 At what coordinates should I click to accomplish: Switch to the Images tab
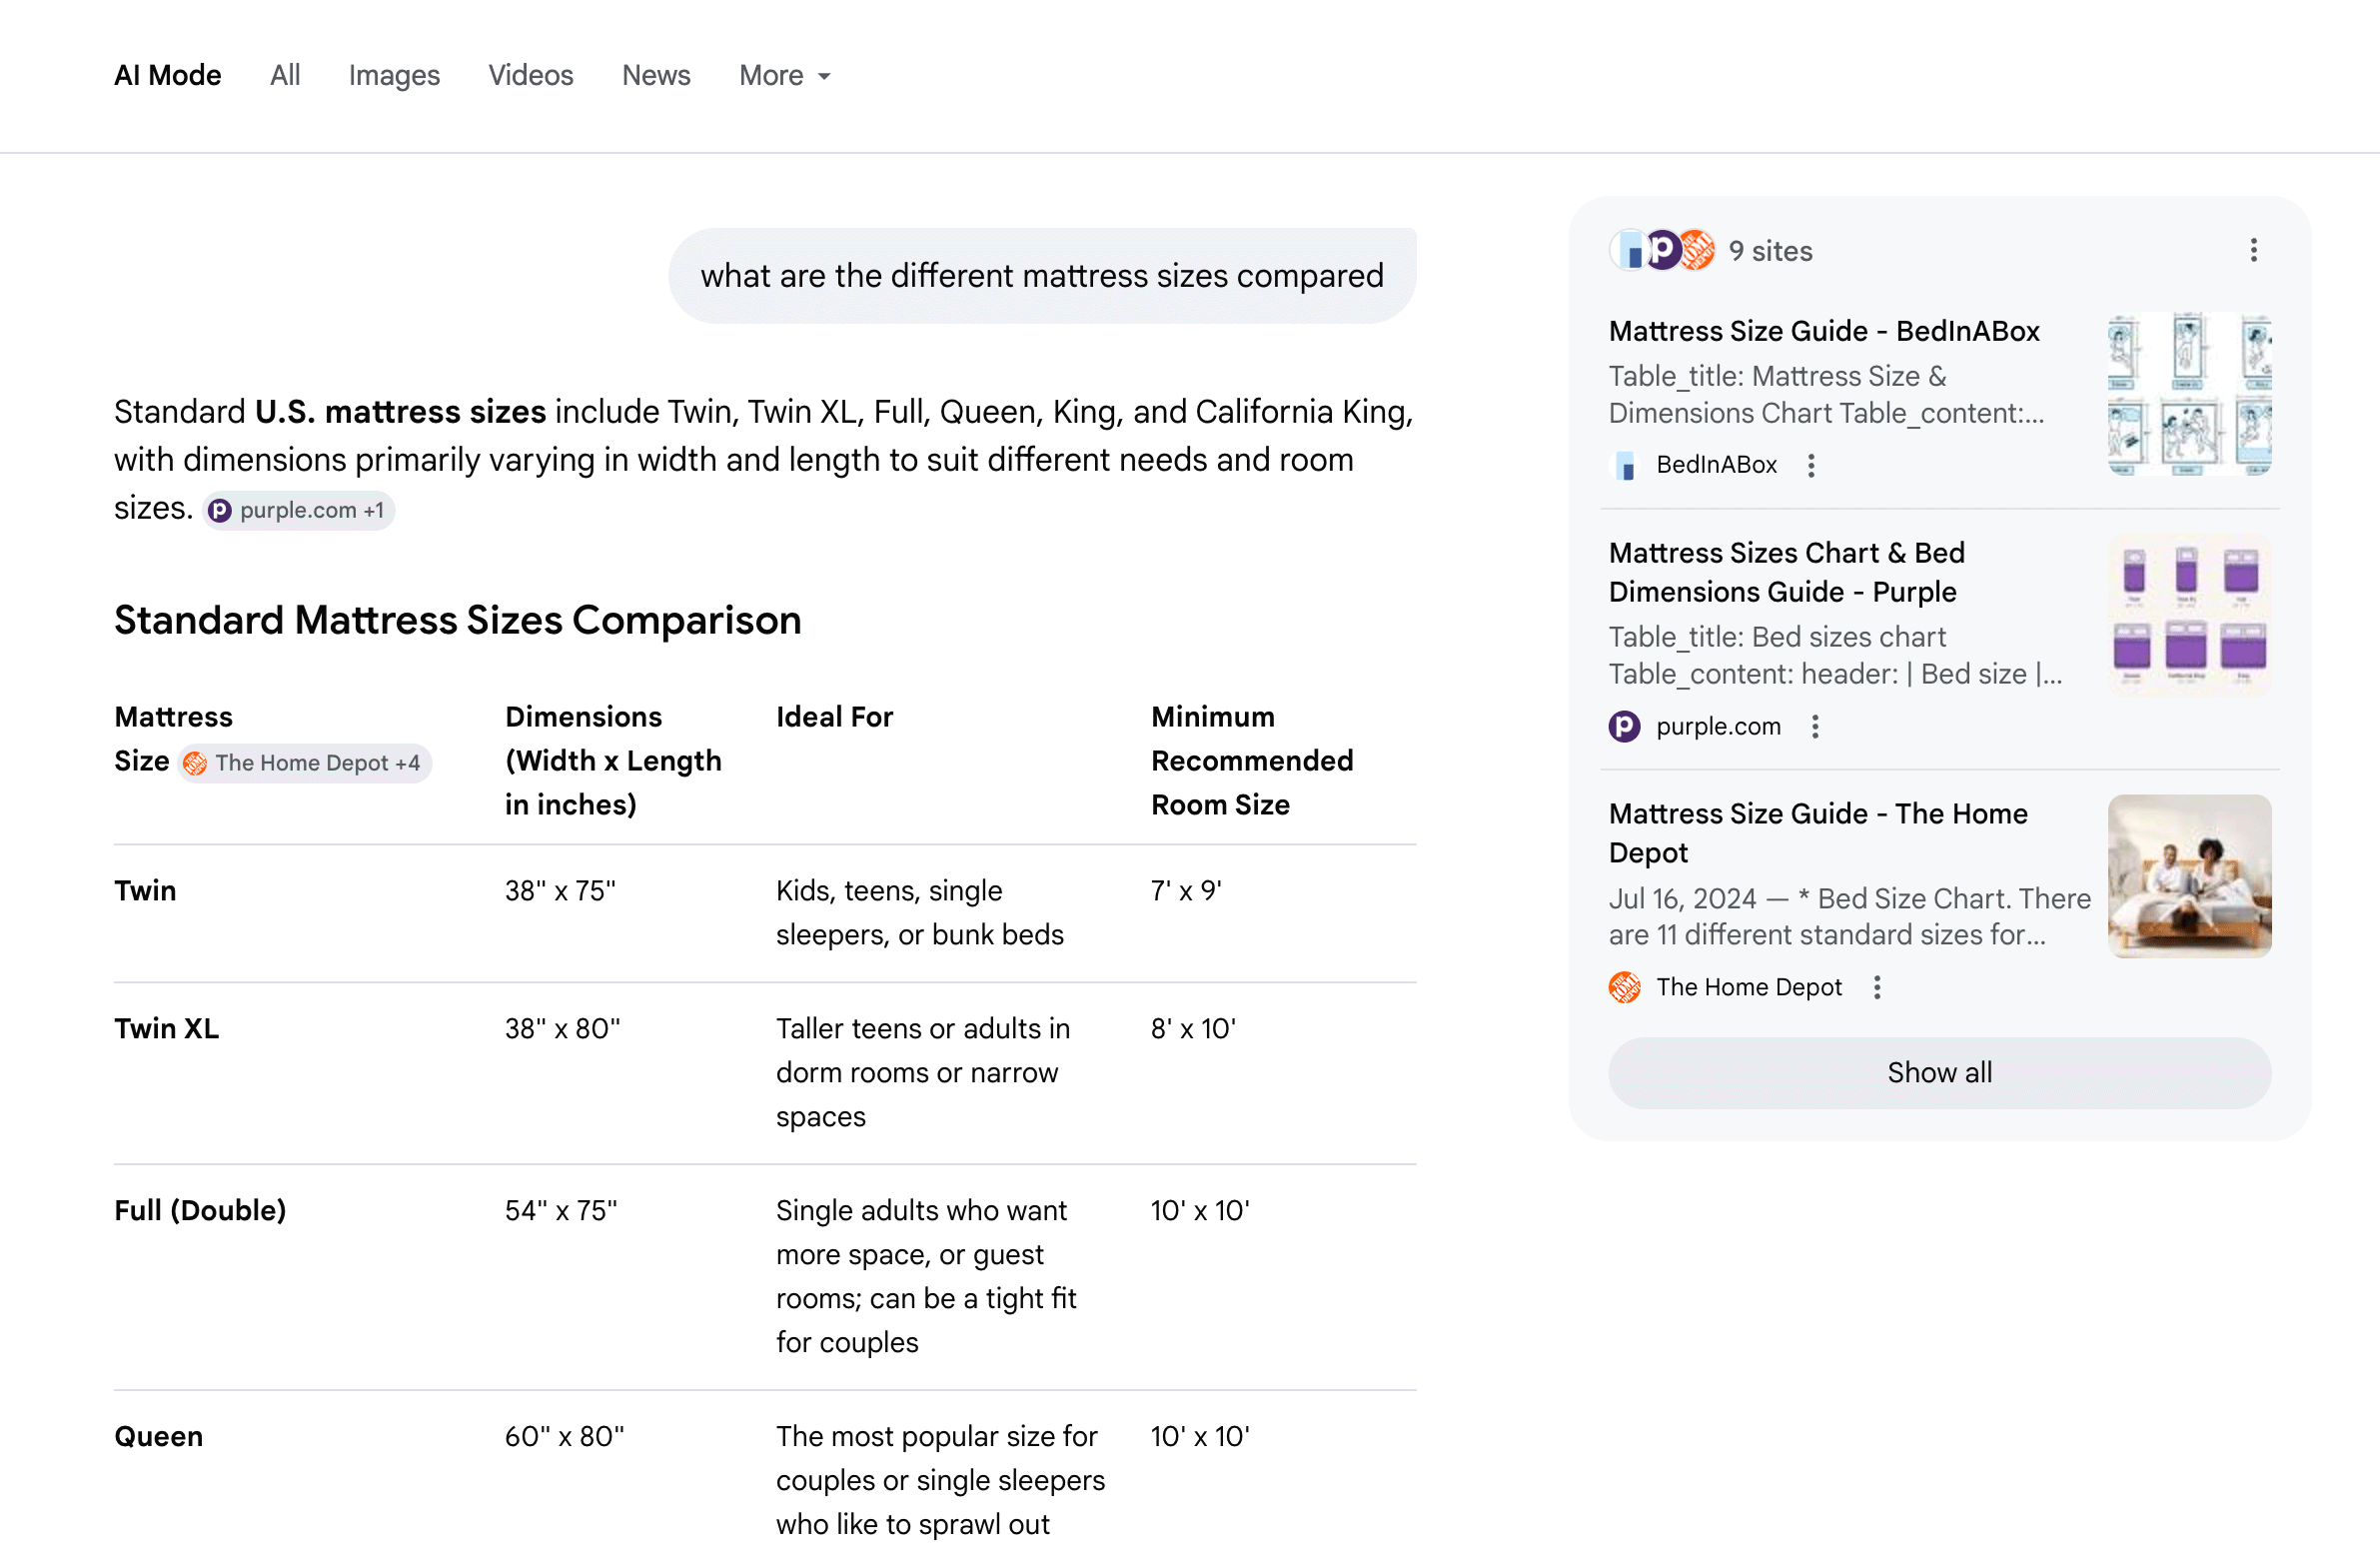pos(394,76)
